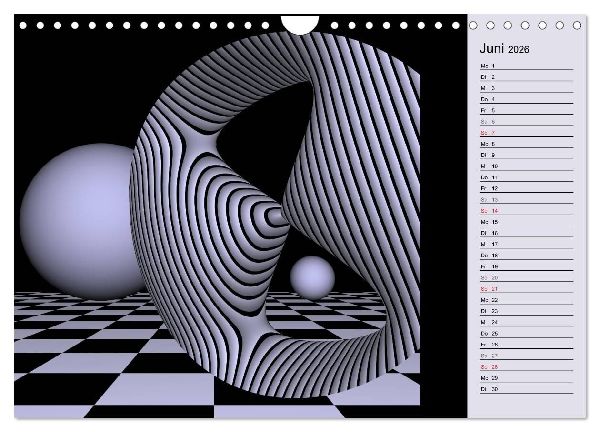This screenshot has height=432, width=600.
Task: Select the "Mo 8" day row
Action: (x=527, y=144)
